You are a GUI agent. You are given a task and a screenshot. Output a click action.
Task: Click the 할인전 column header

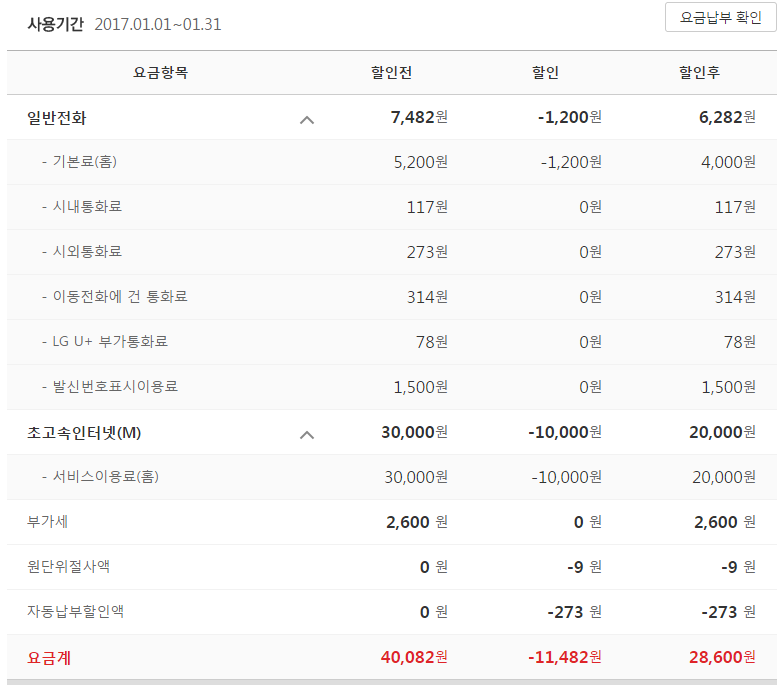coord(391,73)
